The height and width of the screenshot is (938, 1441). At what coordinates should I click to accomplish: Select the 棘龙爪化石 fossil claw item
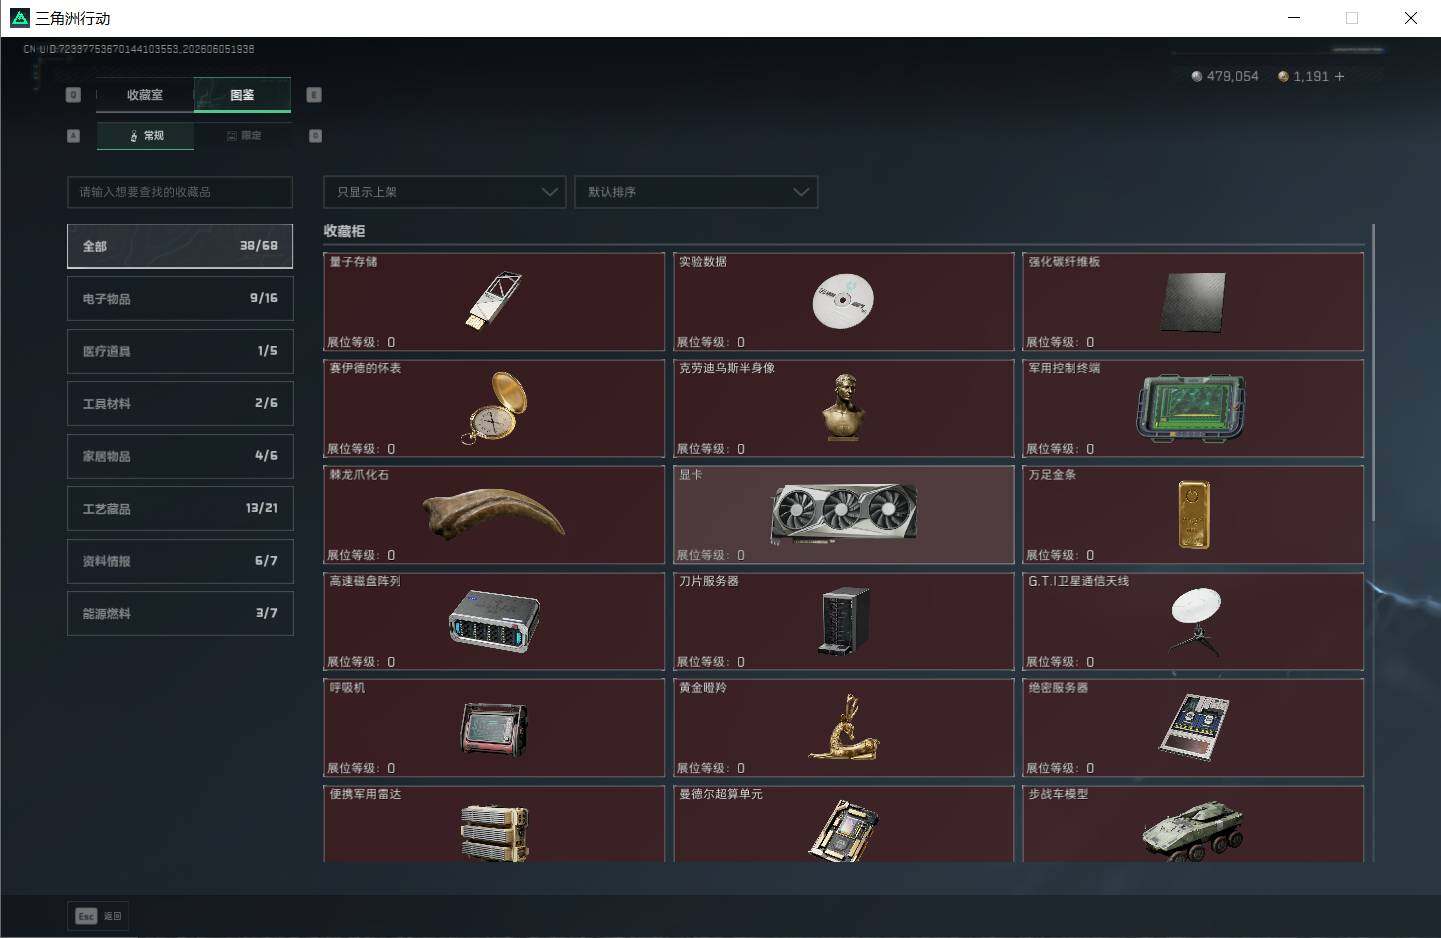click(x=494, y=514)
